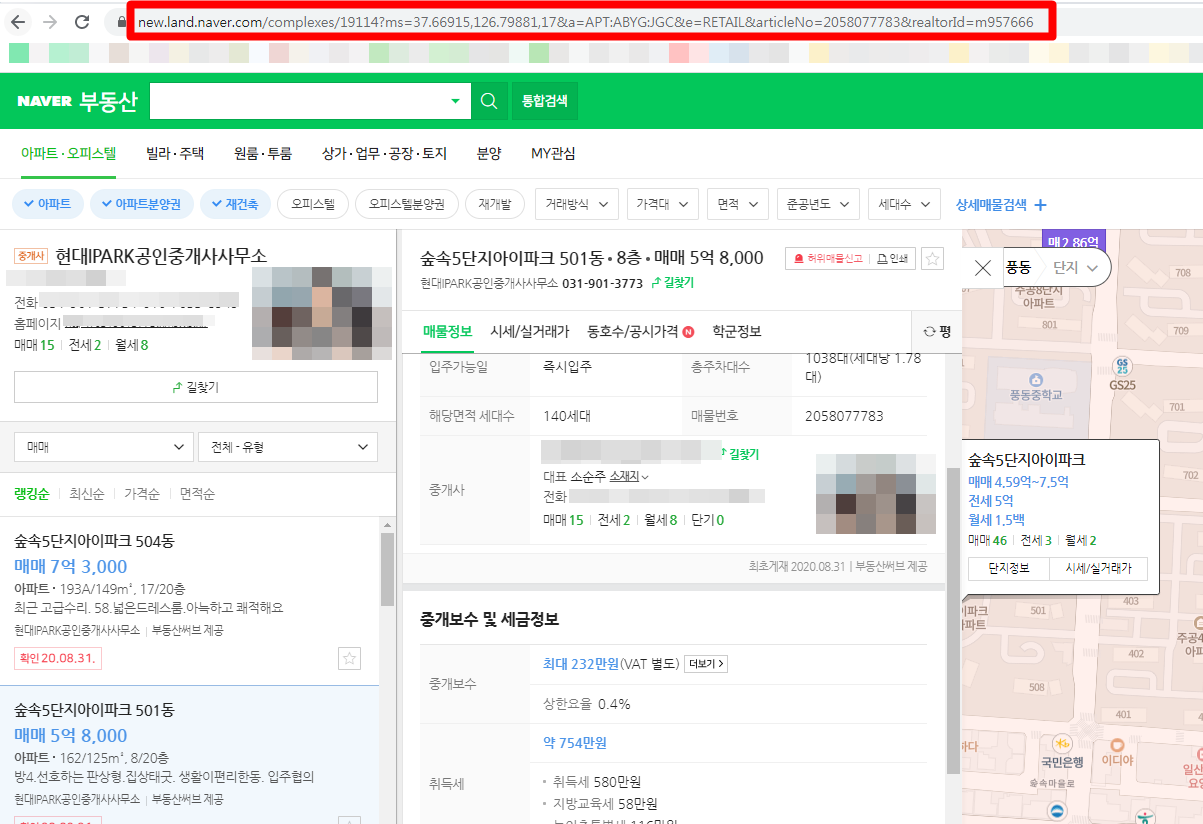Click the 국민은행 marker on map

(1062, 750)
